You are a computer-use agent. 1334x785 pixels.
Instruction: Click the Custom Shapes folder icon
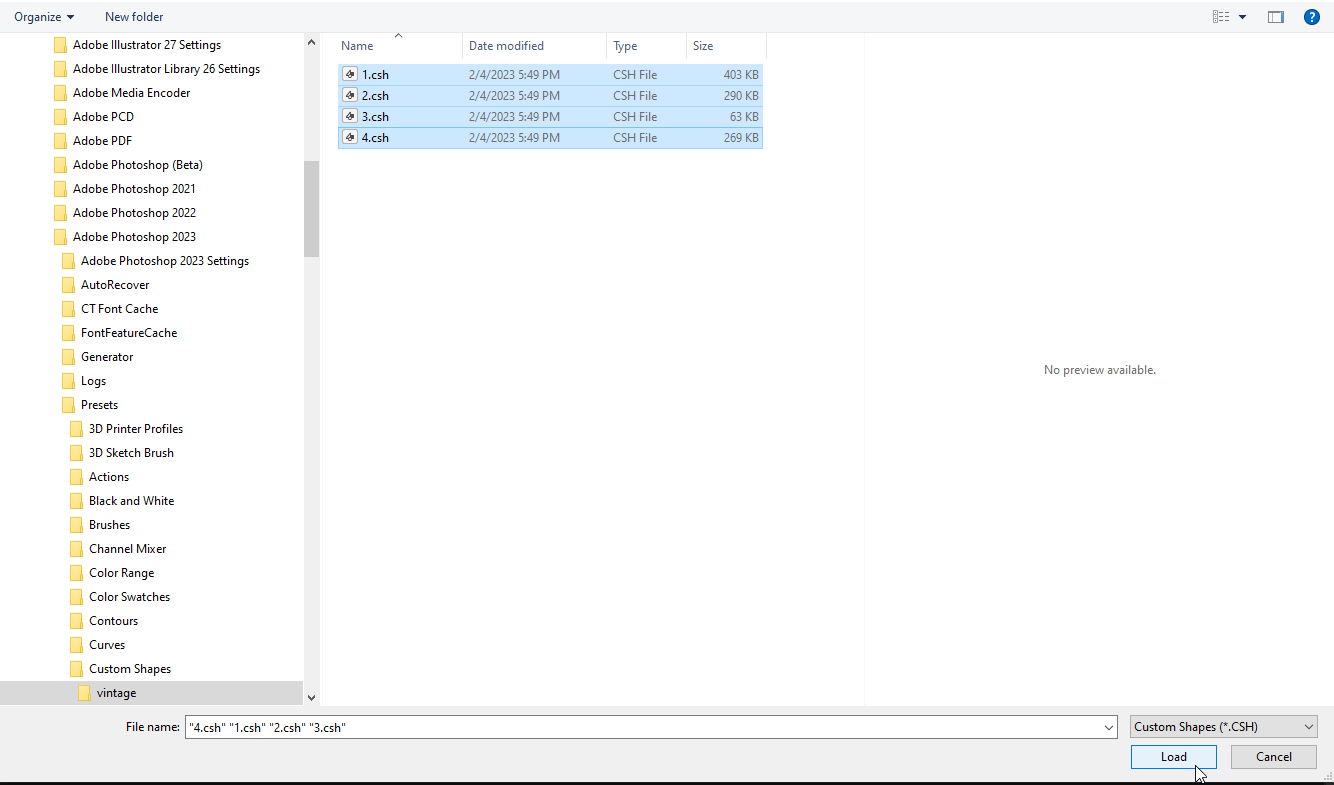click(76, 668)
